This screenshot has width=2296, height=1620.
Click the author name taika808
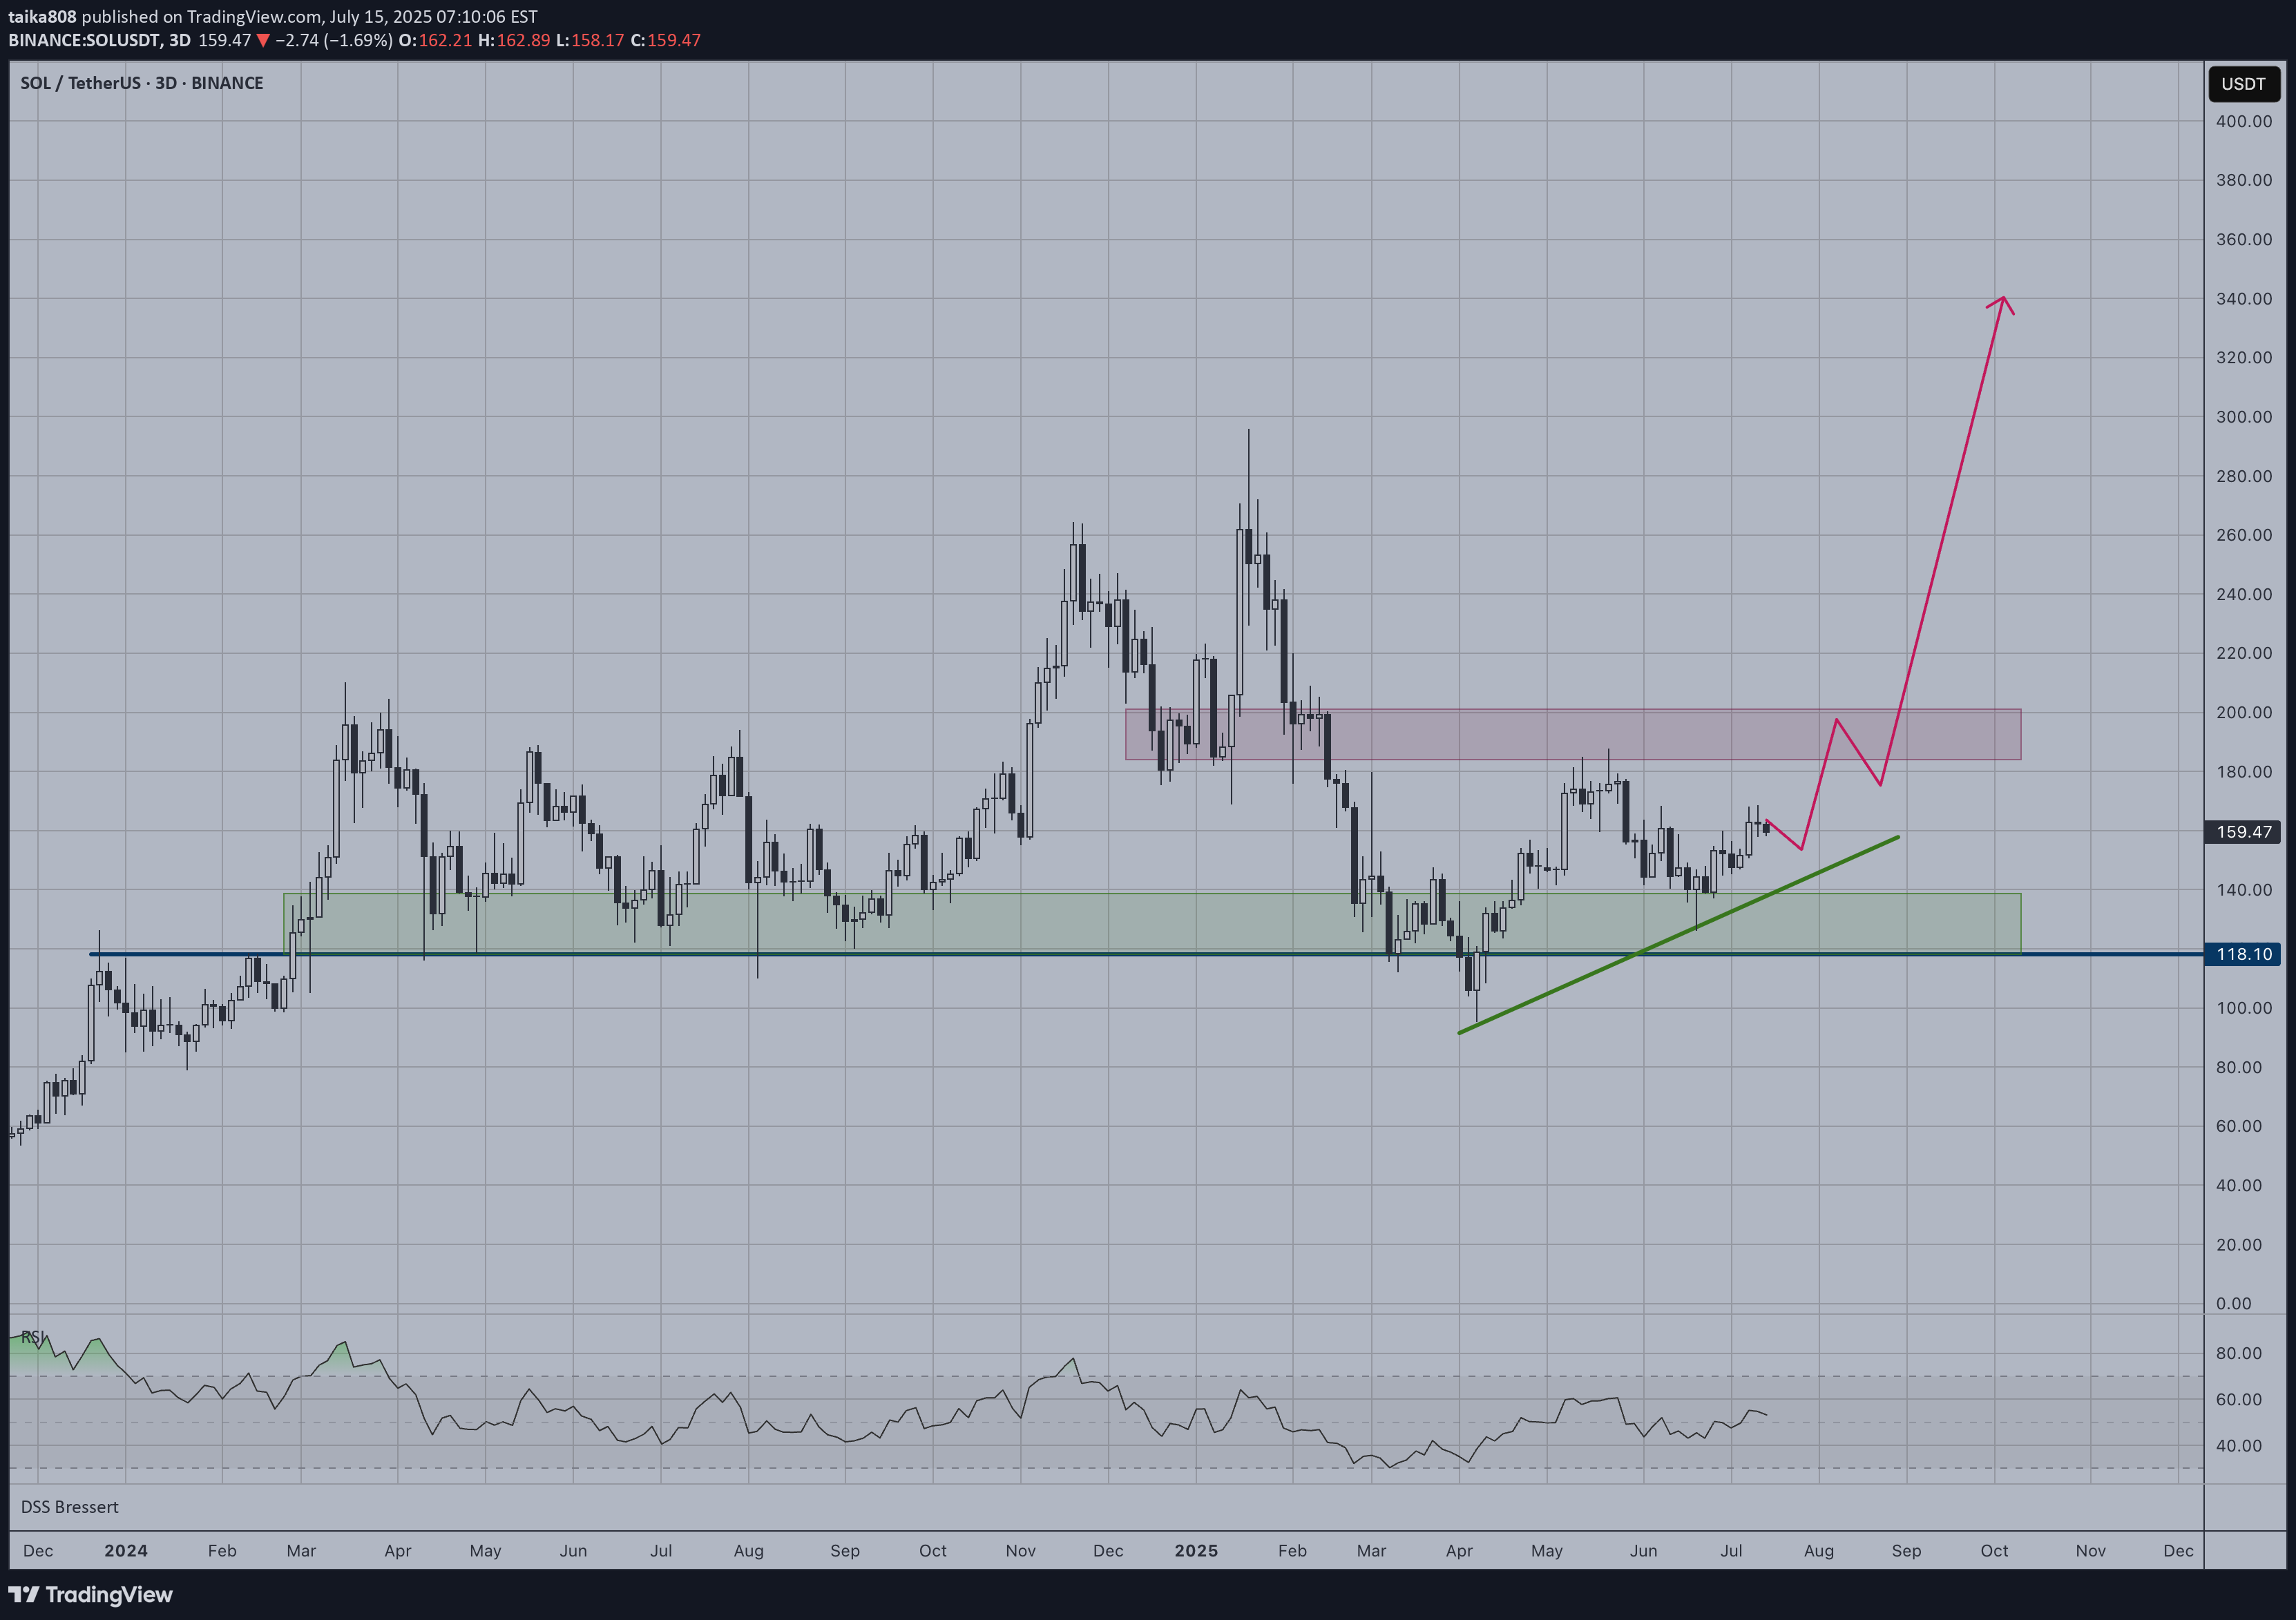[42, 17]
